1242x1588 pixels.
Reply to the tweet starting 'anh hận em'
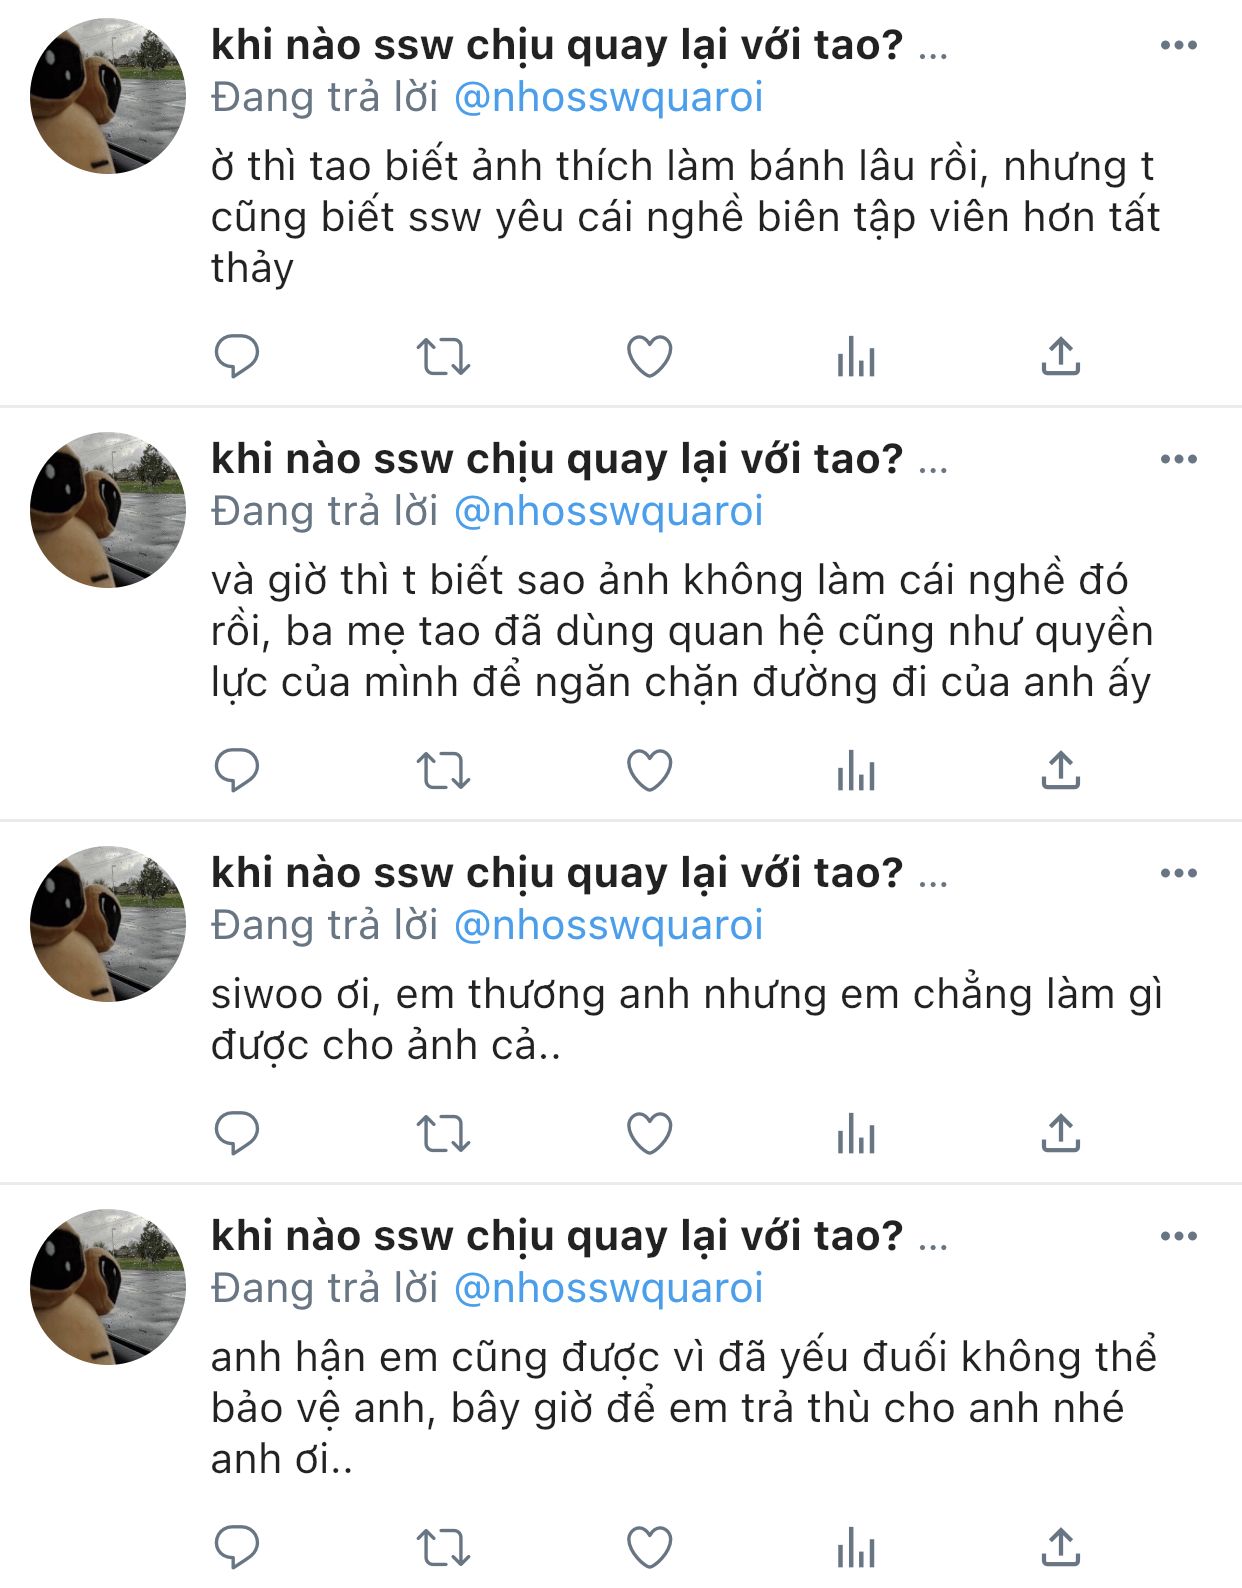click(237, 1547)
